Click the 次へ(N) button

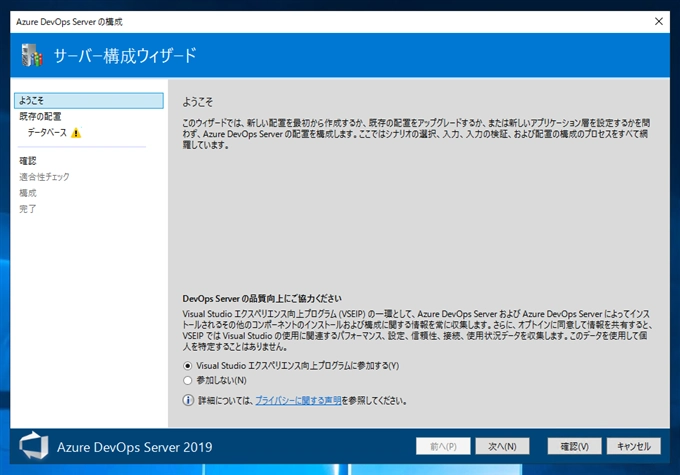click(502, 446)
